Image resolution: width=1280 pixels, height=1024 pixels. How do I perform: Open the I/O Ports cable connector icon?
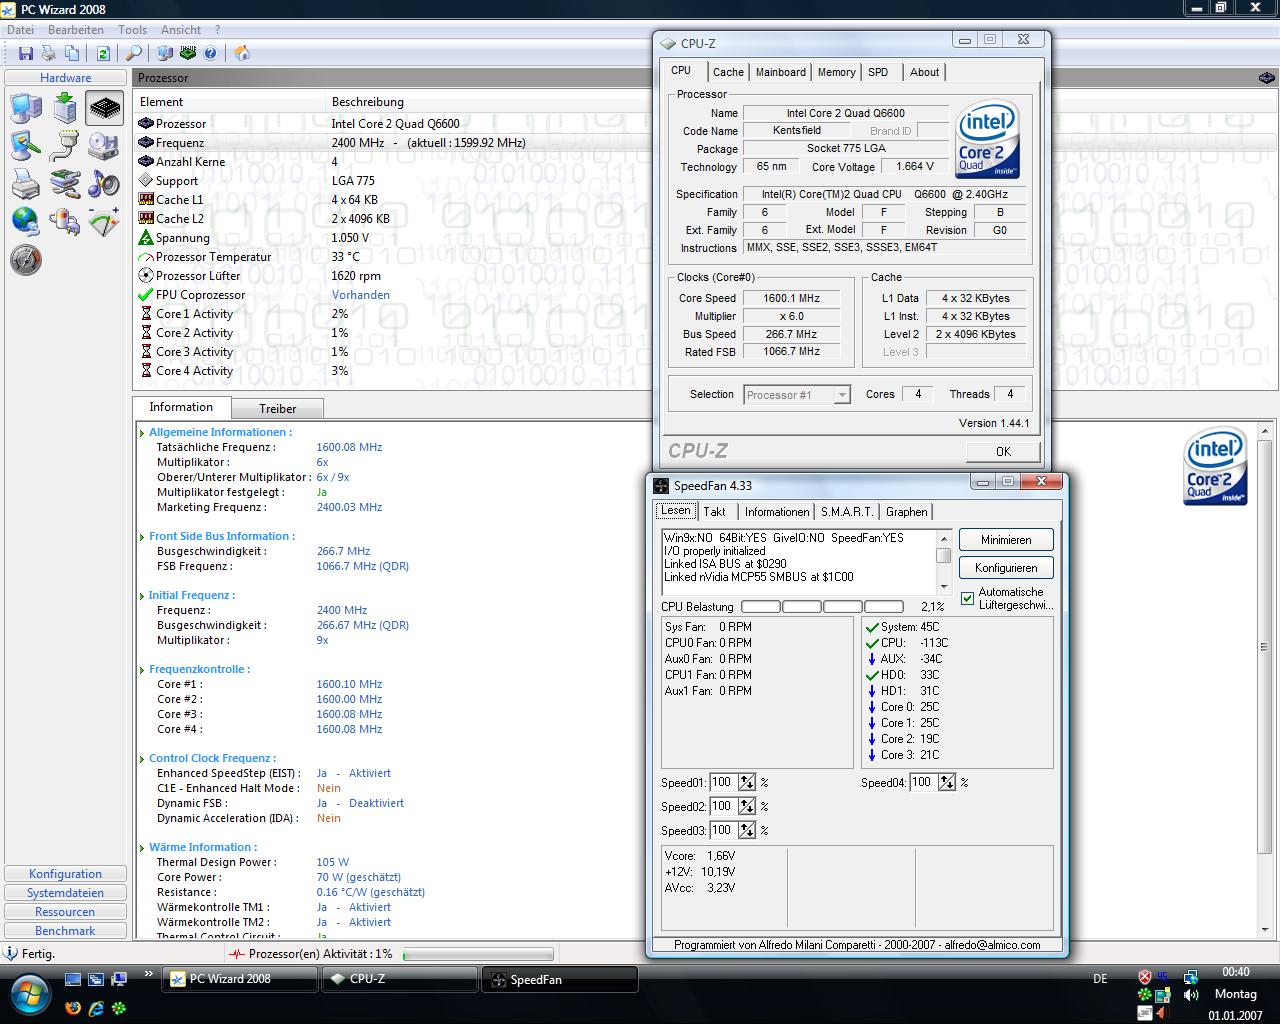(x=65, y=146)
